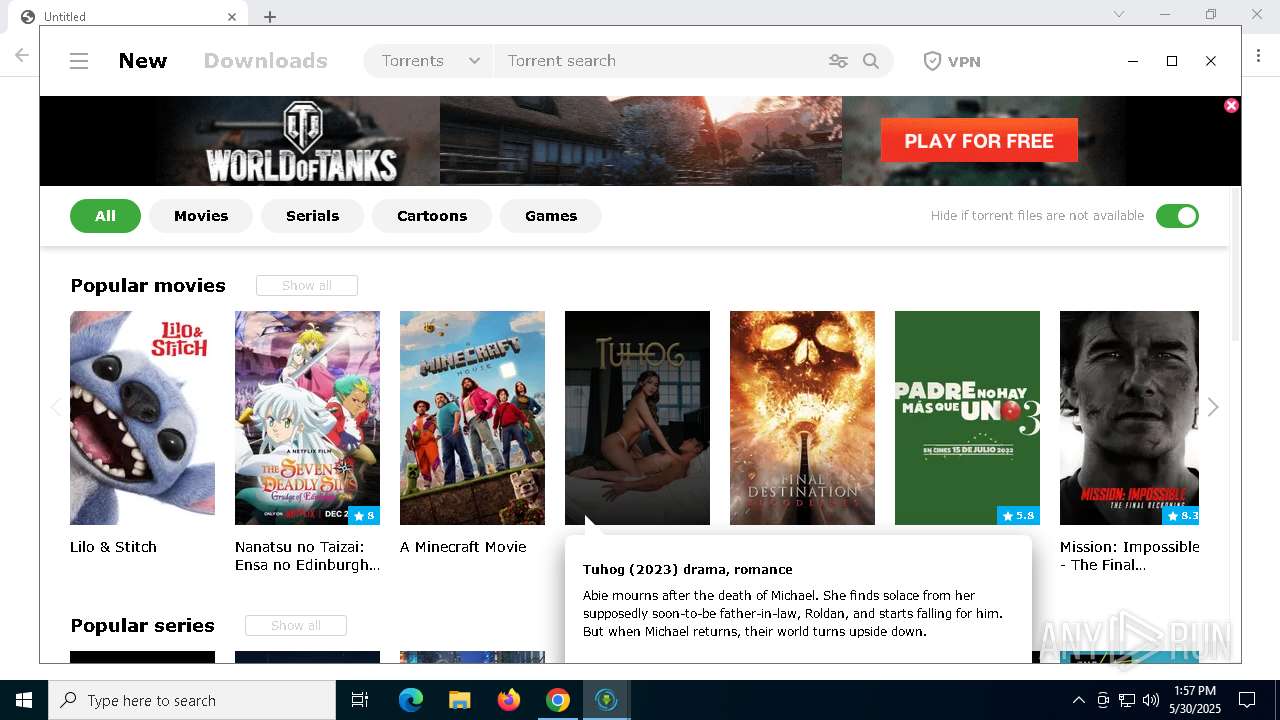The height and width of the screenshot is (720, 1280).
Task: Open the Lilo & Stitch poster
Action: (x=142, y=418)
